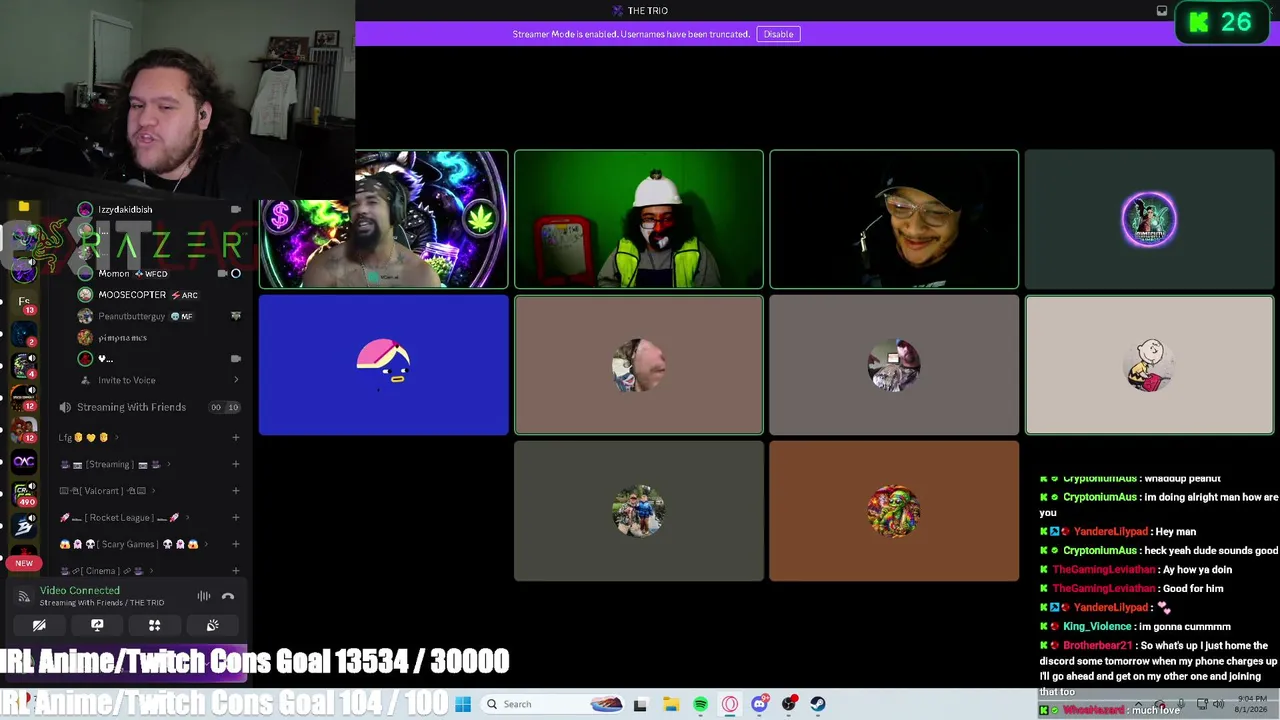
Task: Open Task View on taskbar
Action: coord(640,704)
